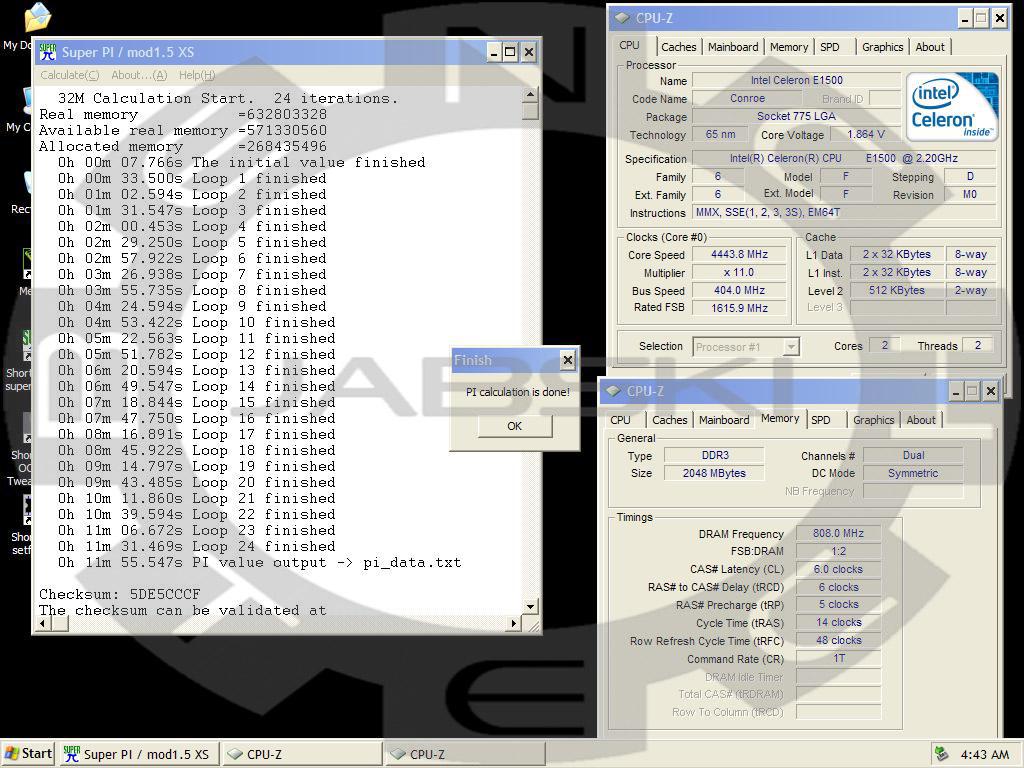Switch to Graphics tab in bottom CPU-Z window
The image size is (1024, 768).
873,420
